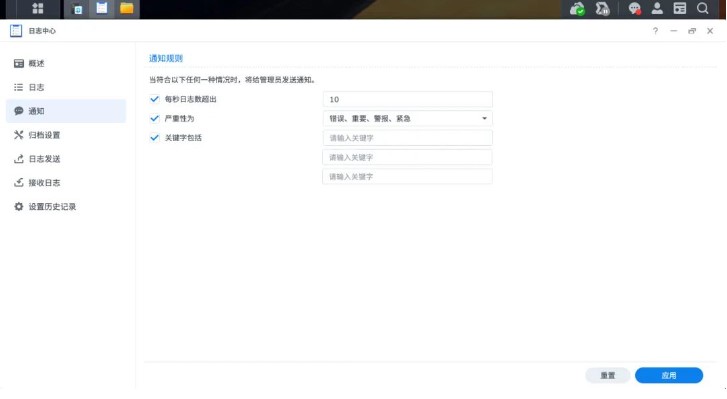Open the File Station folder icon
The height and width of the screenshot is (399, 727).
[127, 8]
